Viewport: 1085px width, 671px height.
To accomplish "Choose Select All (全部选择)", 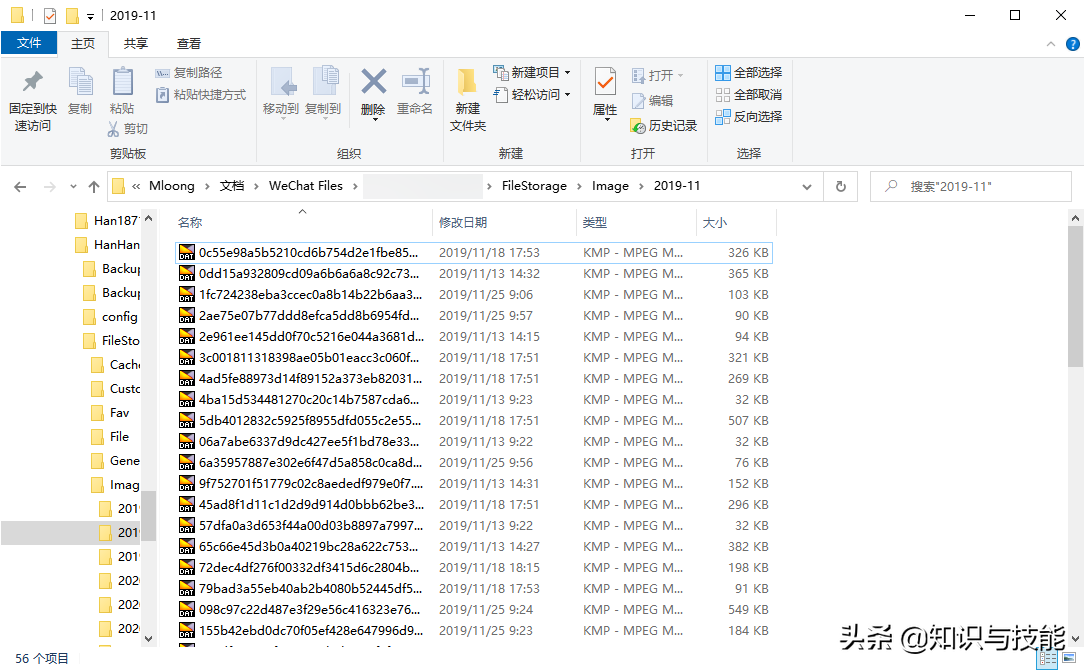I will pos(748,73).
